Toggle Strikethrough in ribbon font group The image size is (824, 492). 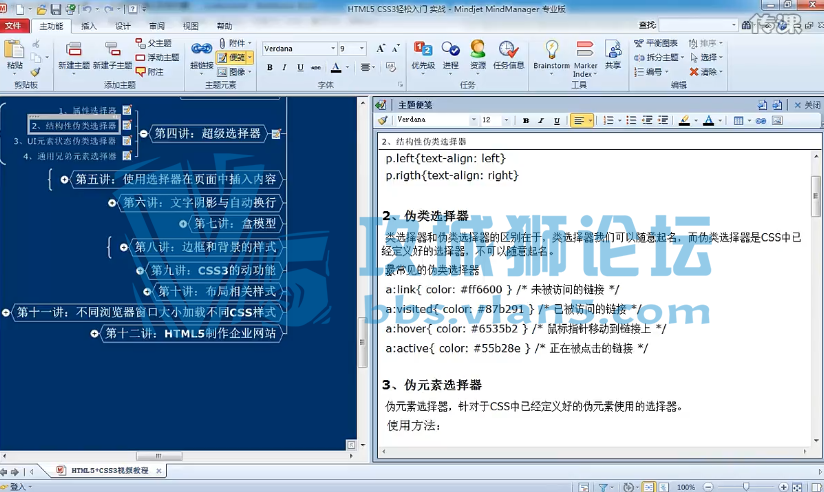[316, 67]
